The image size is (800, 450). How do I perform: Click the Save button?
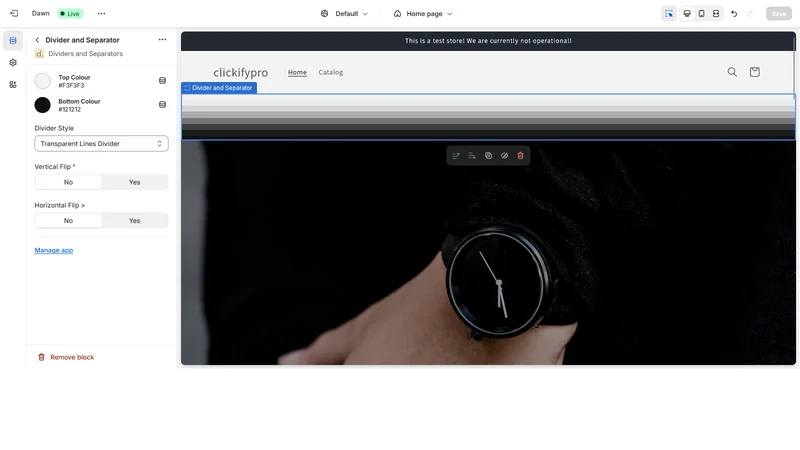pos(779,14)
